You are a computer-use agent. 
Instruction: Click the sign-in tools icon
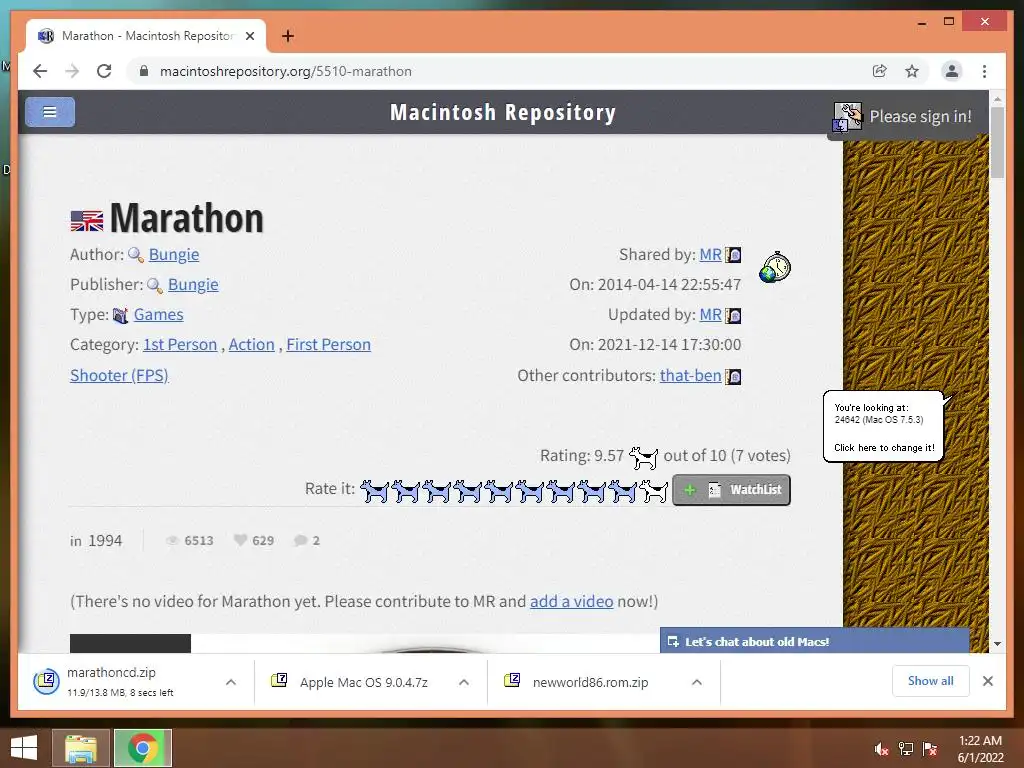pyautogui.click(x=848, y=117)
